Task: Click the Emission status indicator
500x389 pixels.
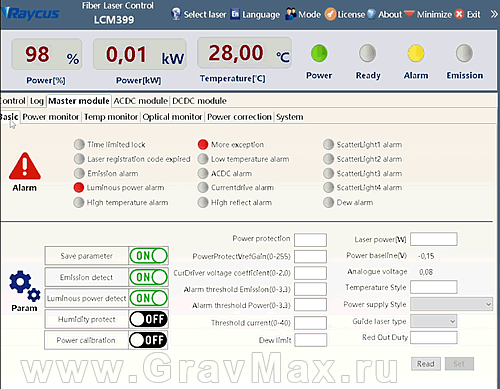Action: pos(464,53)
